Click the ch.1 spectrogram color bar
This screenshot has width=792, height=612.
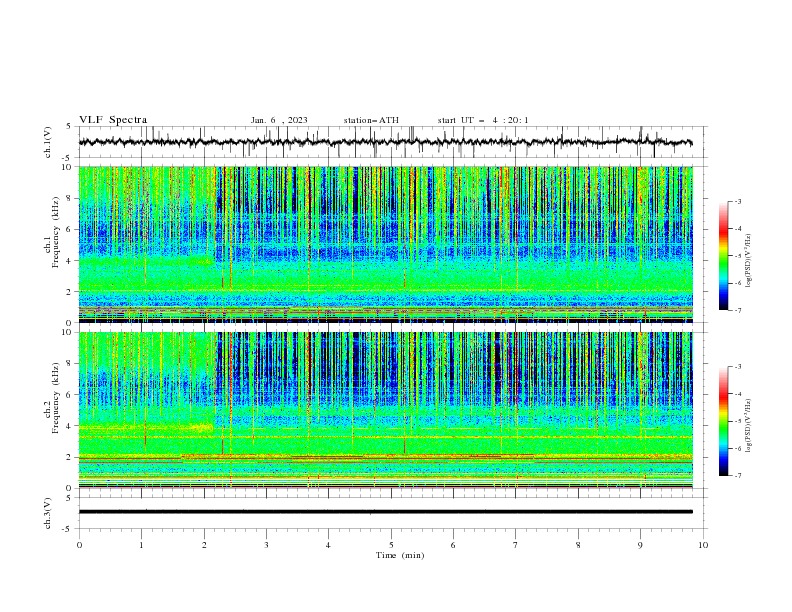pos(724,256)
